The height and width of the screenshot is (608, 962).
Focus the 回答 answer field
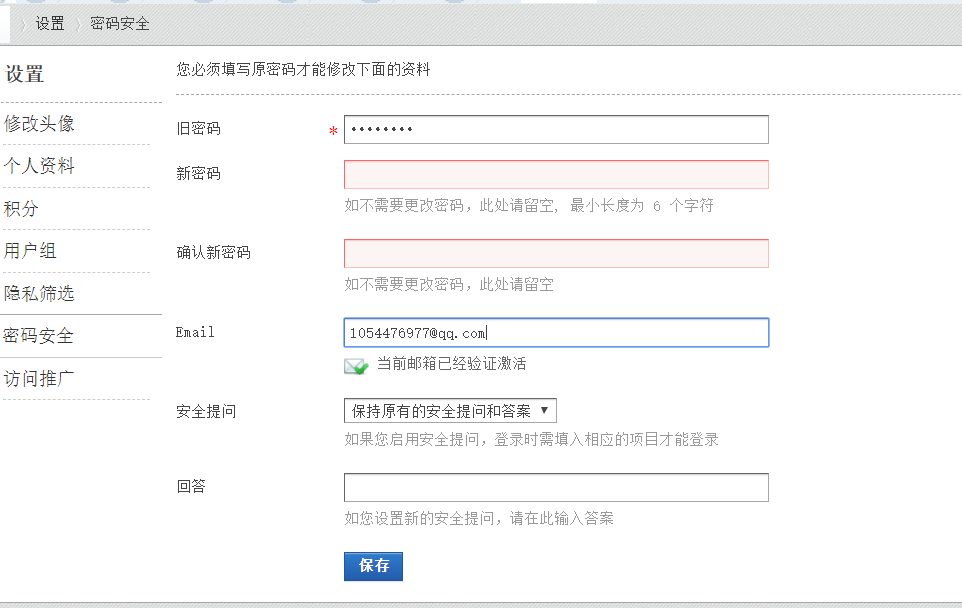556,487
